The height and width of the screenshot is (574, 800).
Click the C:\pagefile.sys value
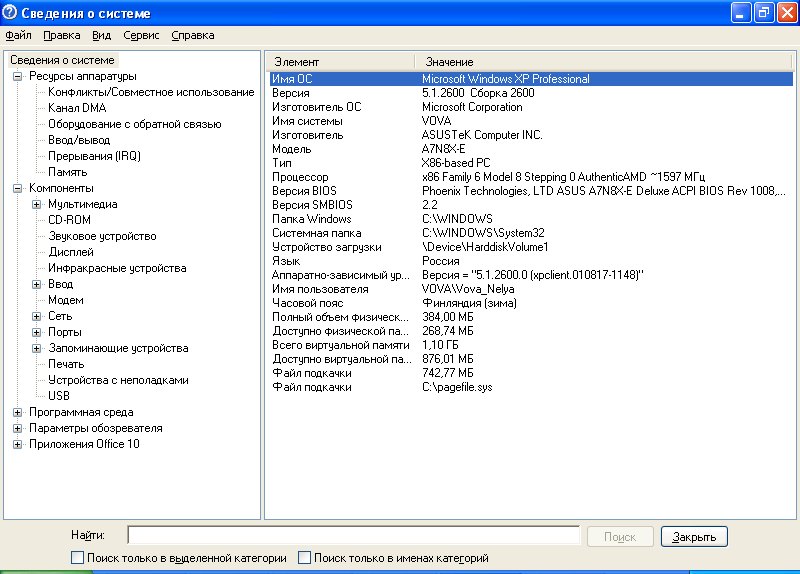[457, 387]
